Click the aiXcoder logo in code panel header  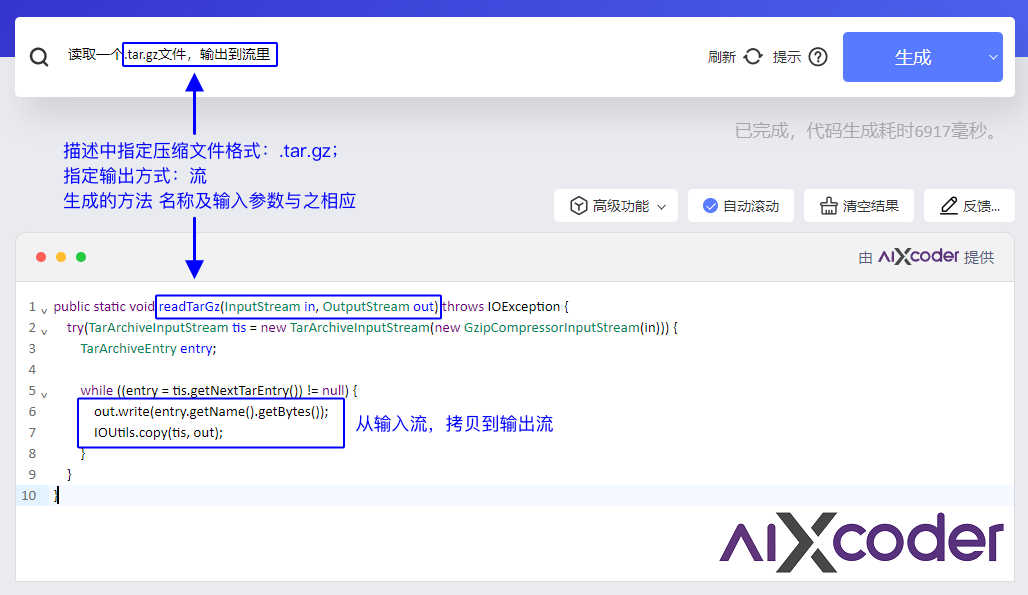point(918,256)
